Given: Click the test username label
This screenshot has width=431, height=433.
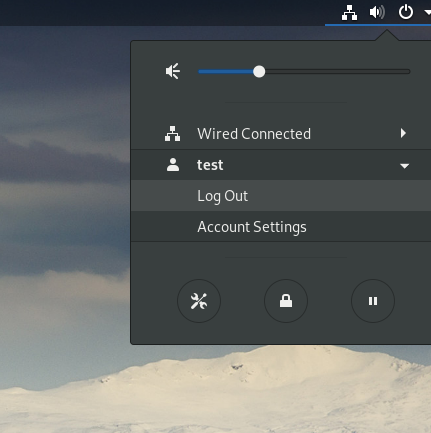Looking at the screenshot, I should (x=210, y=165).
